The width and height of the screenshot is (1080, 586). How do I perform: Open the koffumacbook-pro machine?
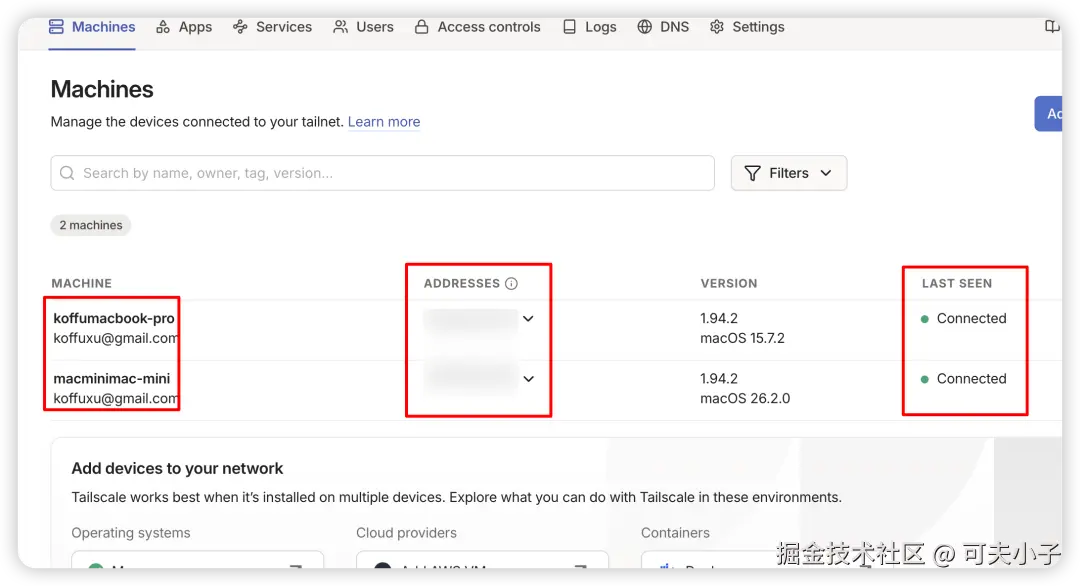point(114,318)
